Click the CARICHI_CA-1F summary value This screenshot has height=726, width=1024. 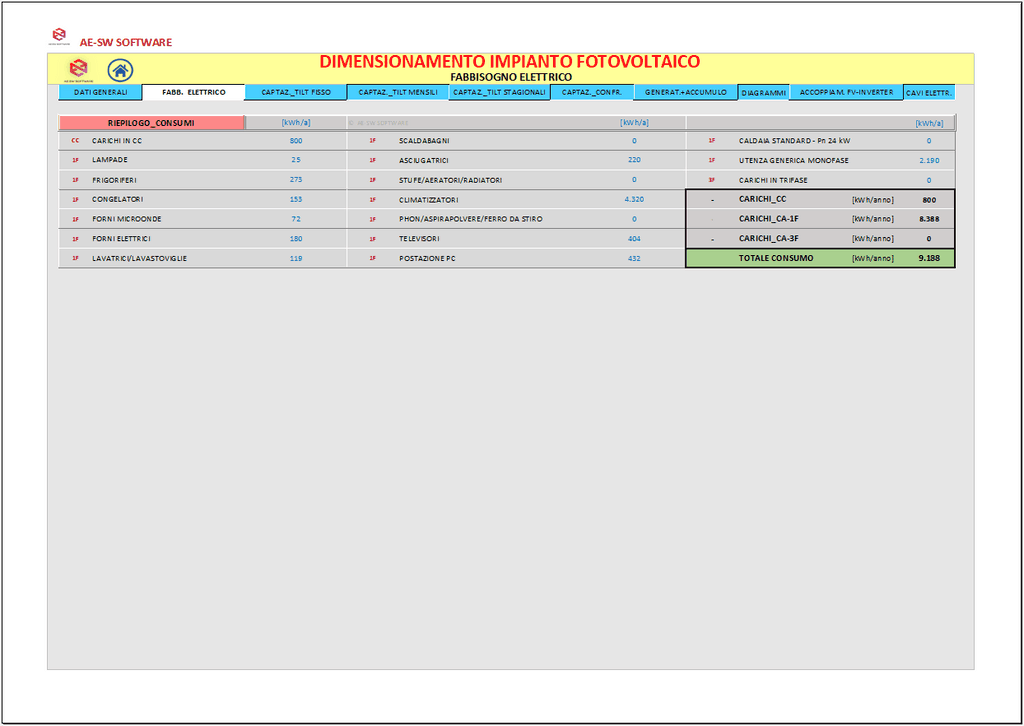coord(928,219)
